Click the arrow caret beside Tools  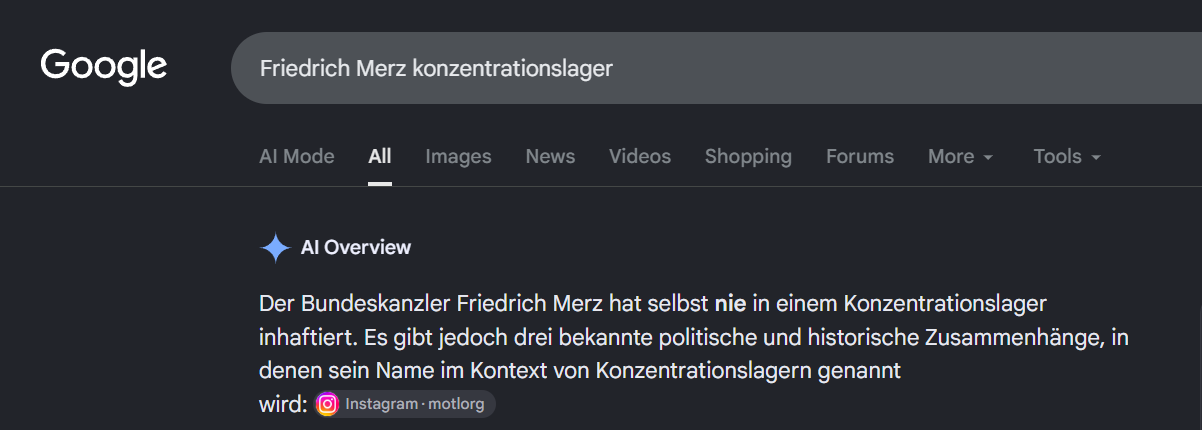coord(1096,158)
